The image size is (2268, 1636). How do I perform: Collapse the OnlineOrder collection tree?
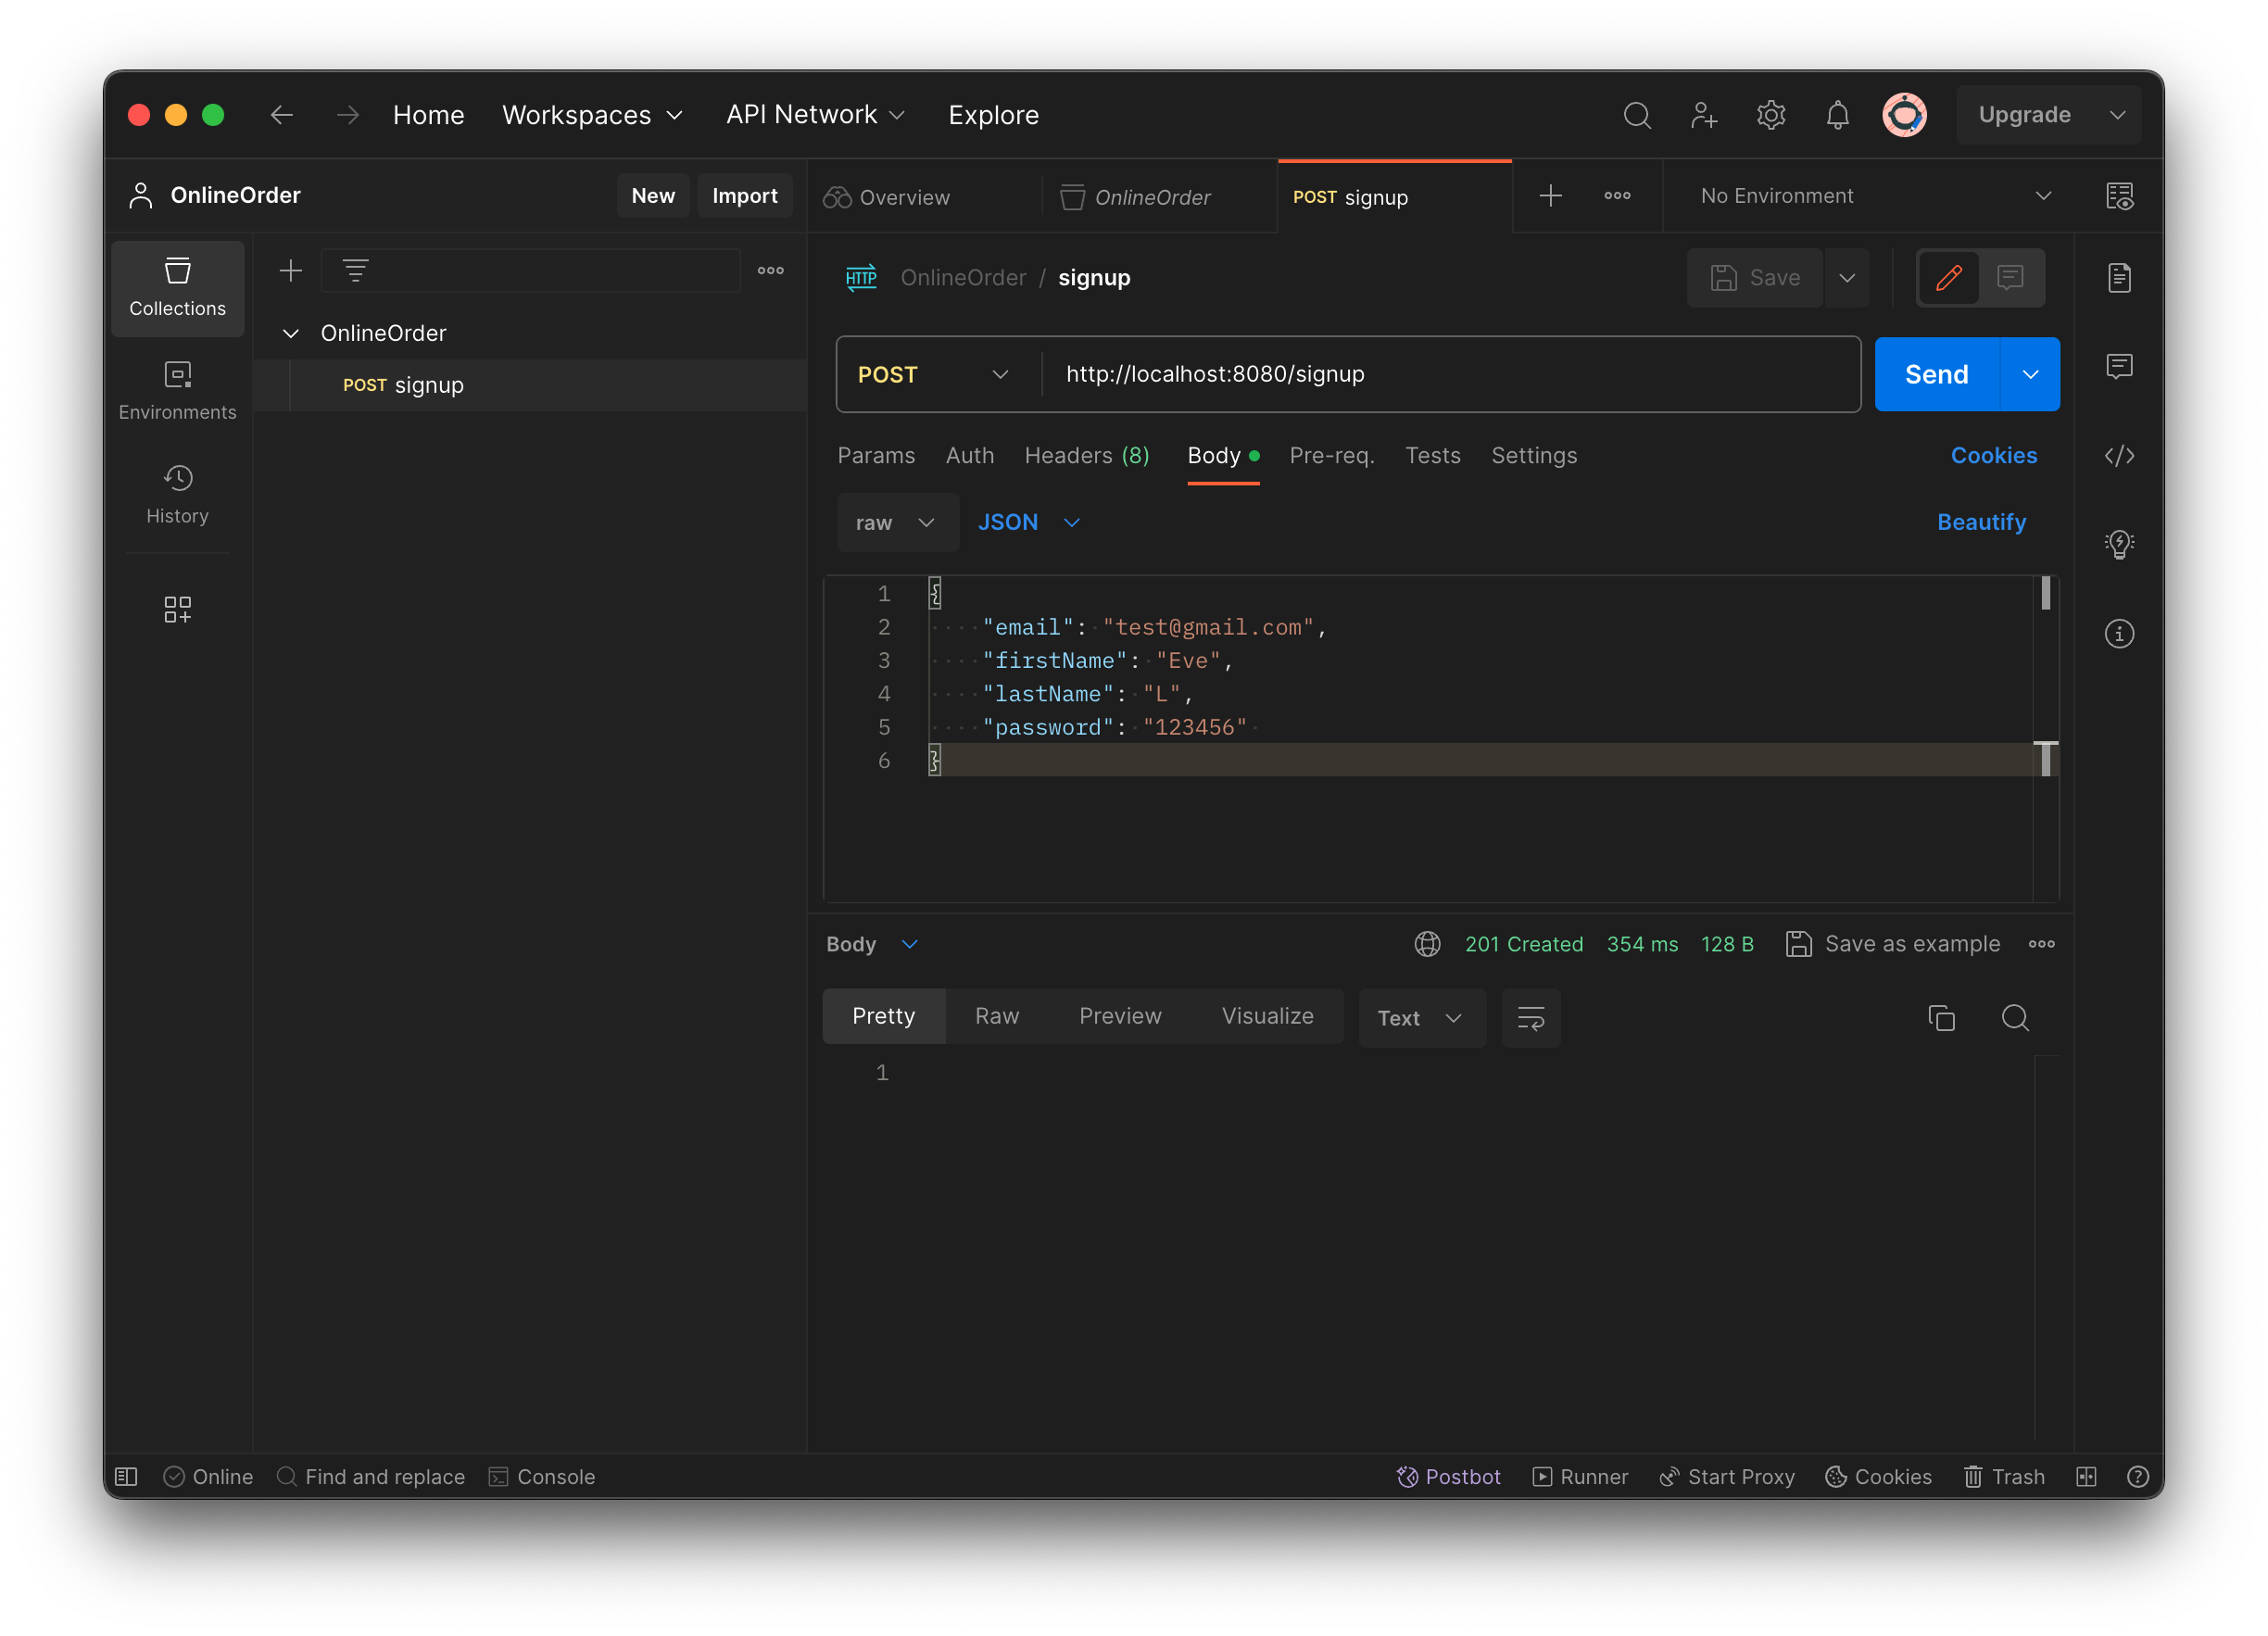291,333
